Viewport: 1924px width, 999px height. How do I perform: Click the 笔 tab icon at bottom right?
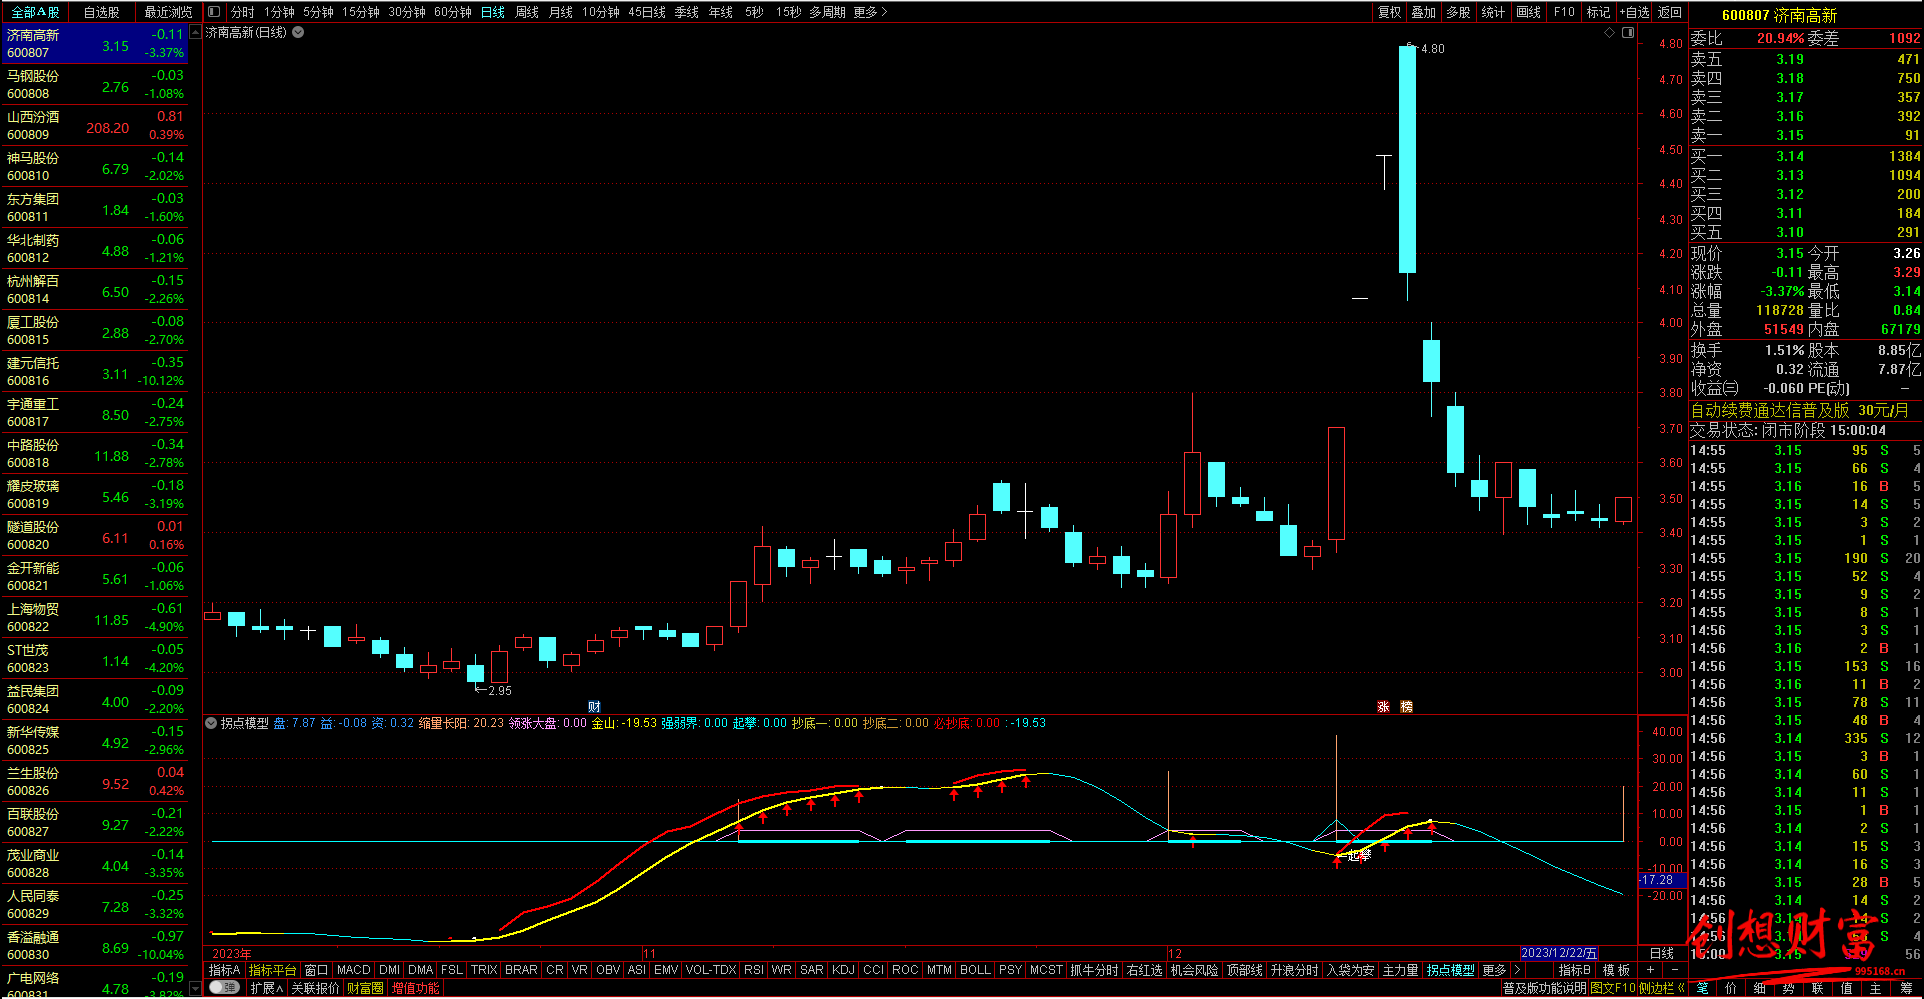[x=1702, y=988]
